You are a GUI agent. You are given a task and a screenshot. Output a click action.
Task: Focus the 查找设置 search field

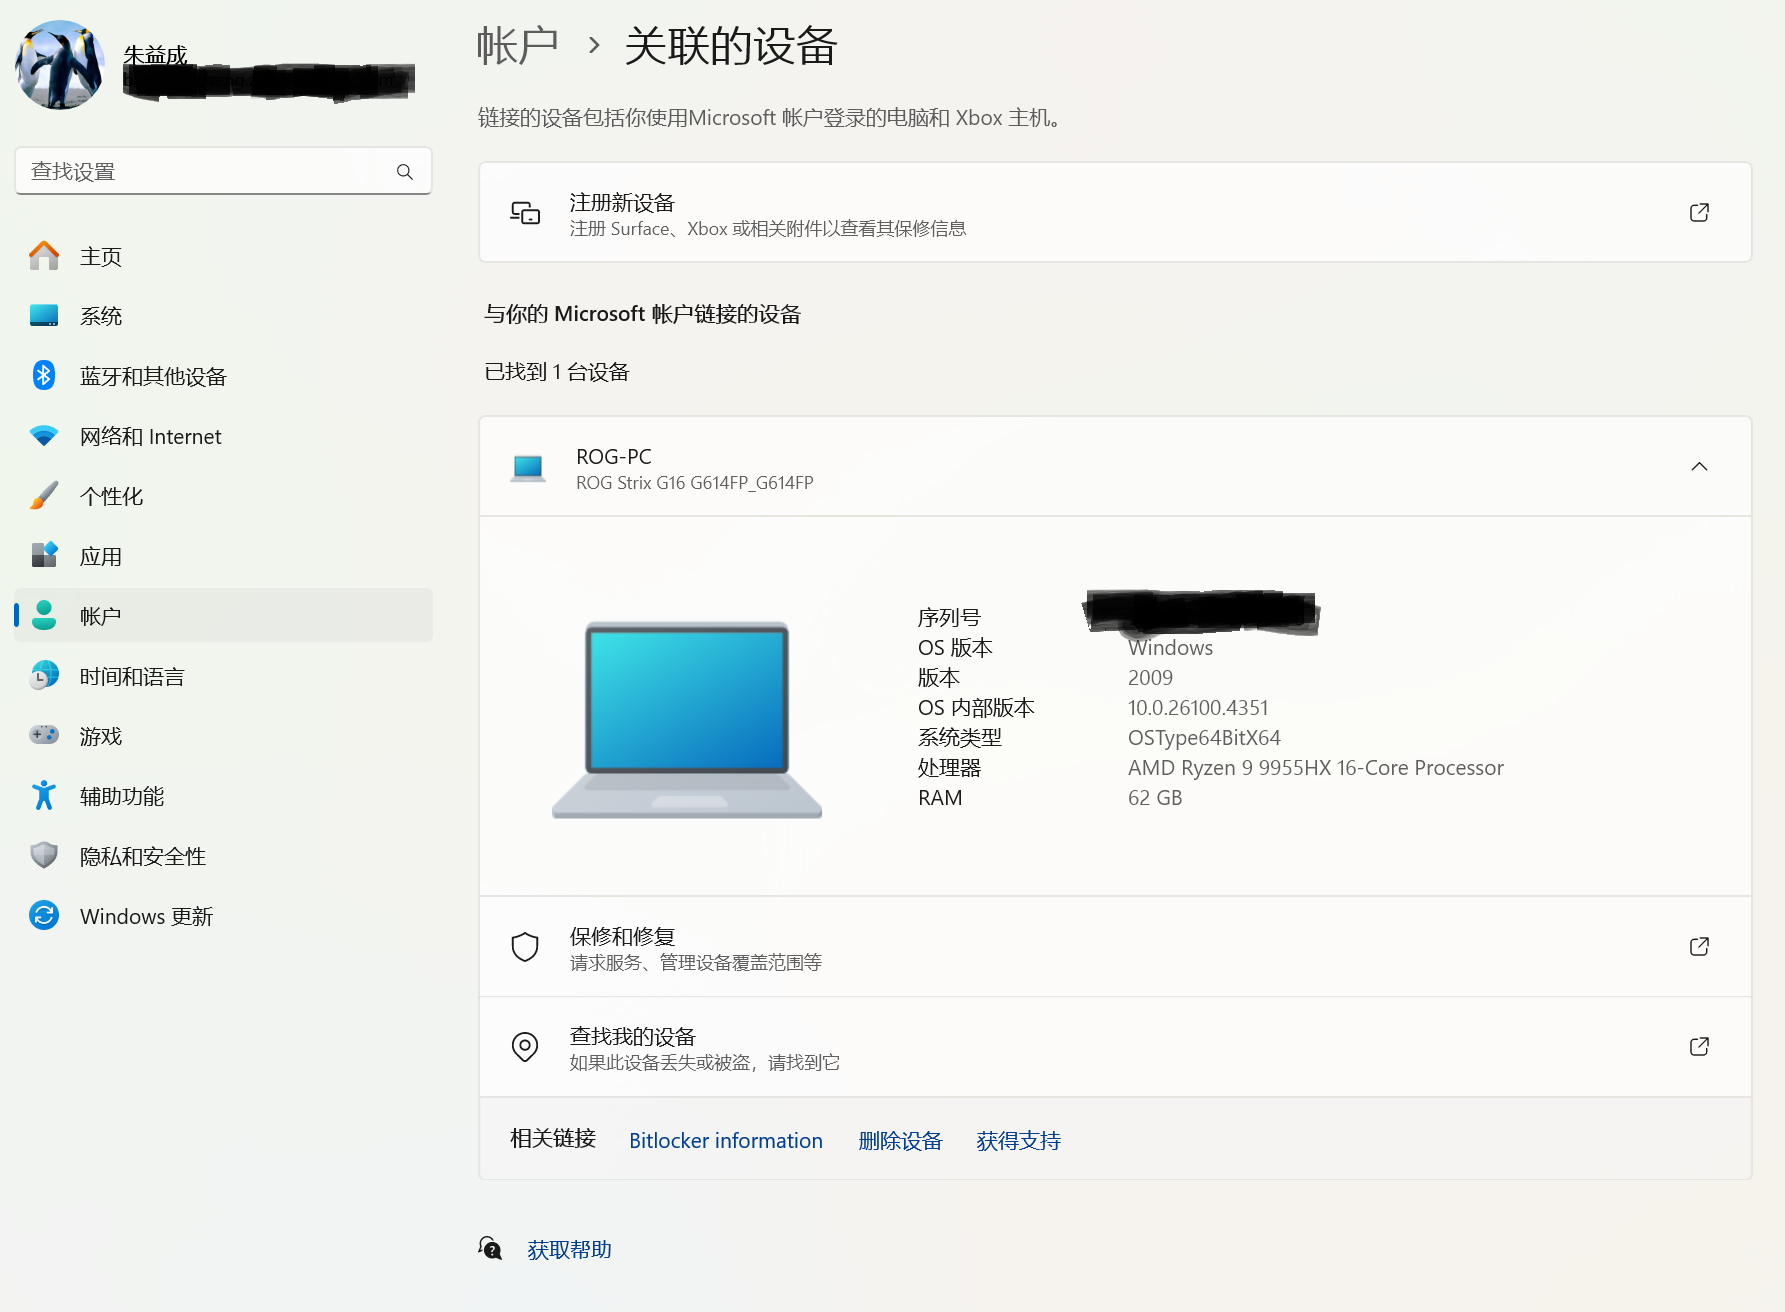[223, 171]
